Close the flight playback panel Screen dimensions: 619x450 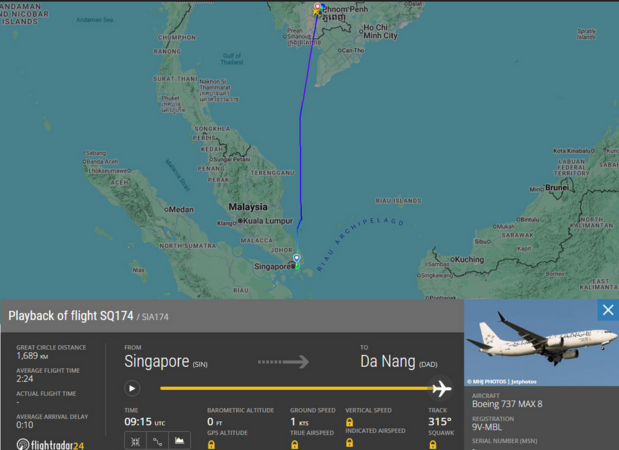(x=608, y=310)
